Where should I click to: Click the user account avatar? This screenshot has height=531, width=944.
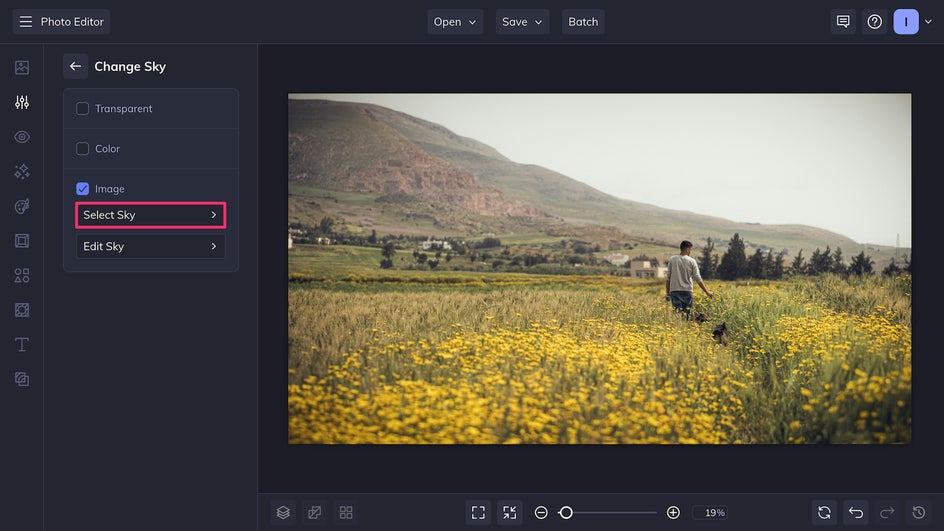point(905,22)
